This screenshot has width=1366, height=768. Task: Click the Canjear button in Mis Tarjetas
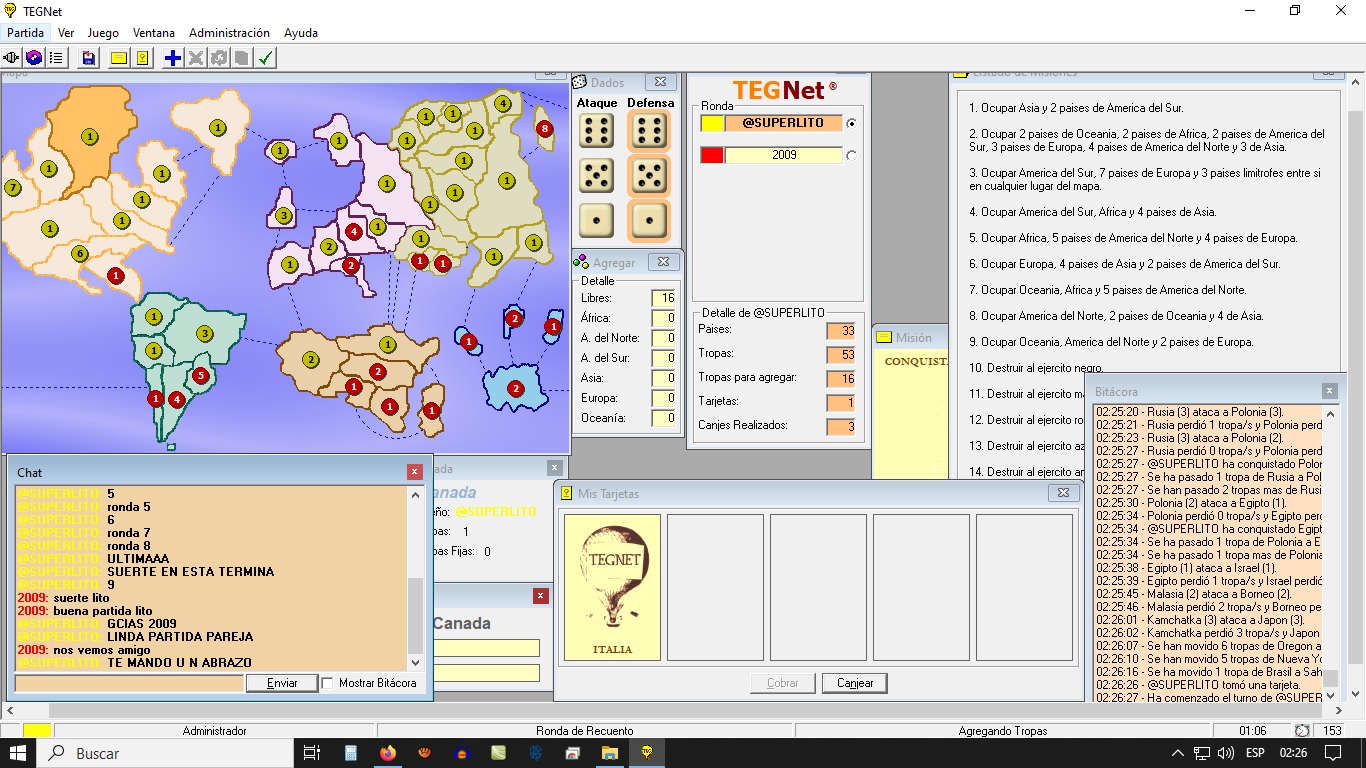click(854, 683)
